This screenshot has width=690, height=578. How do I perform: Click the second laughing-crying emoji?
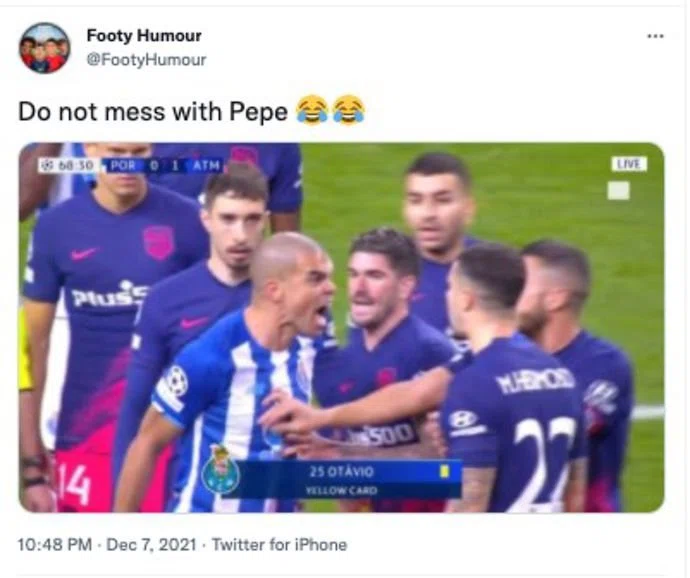(x=348, y=109)
